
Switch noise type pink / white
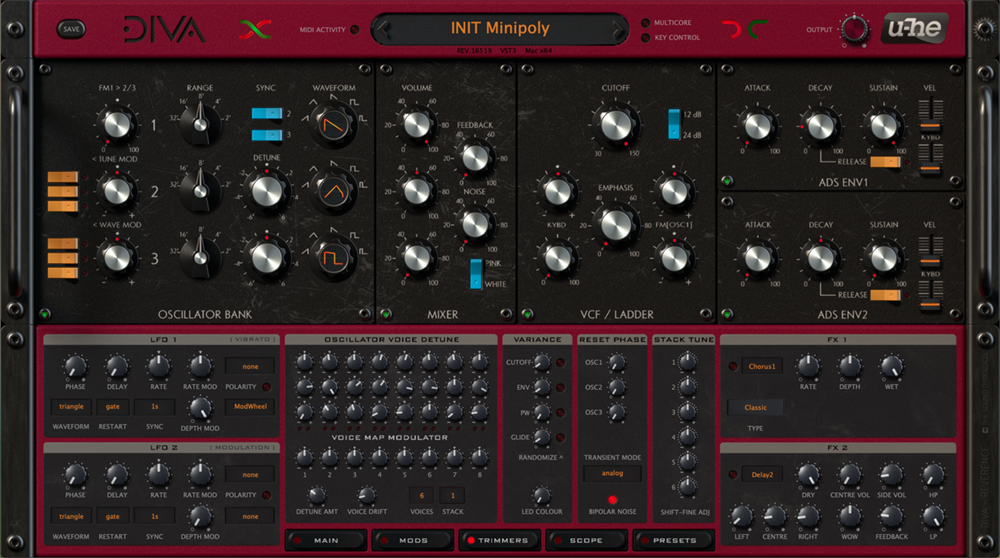476,274
